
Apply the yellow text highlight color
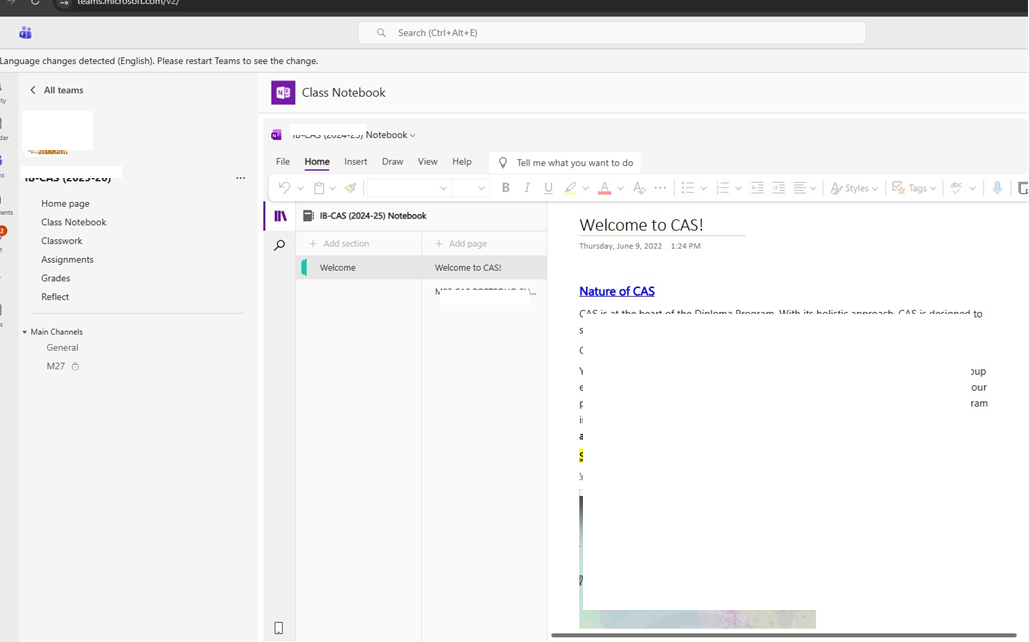tap(570, 188)
